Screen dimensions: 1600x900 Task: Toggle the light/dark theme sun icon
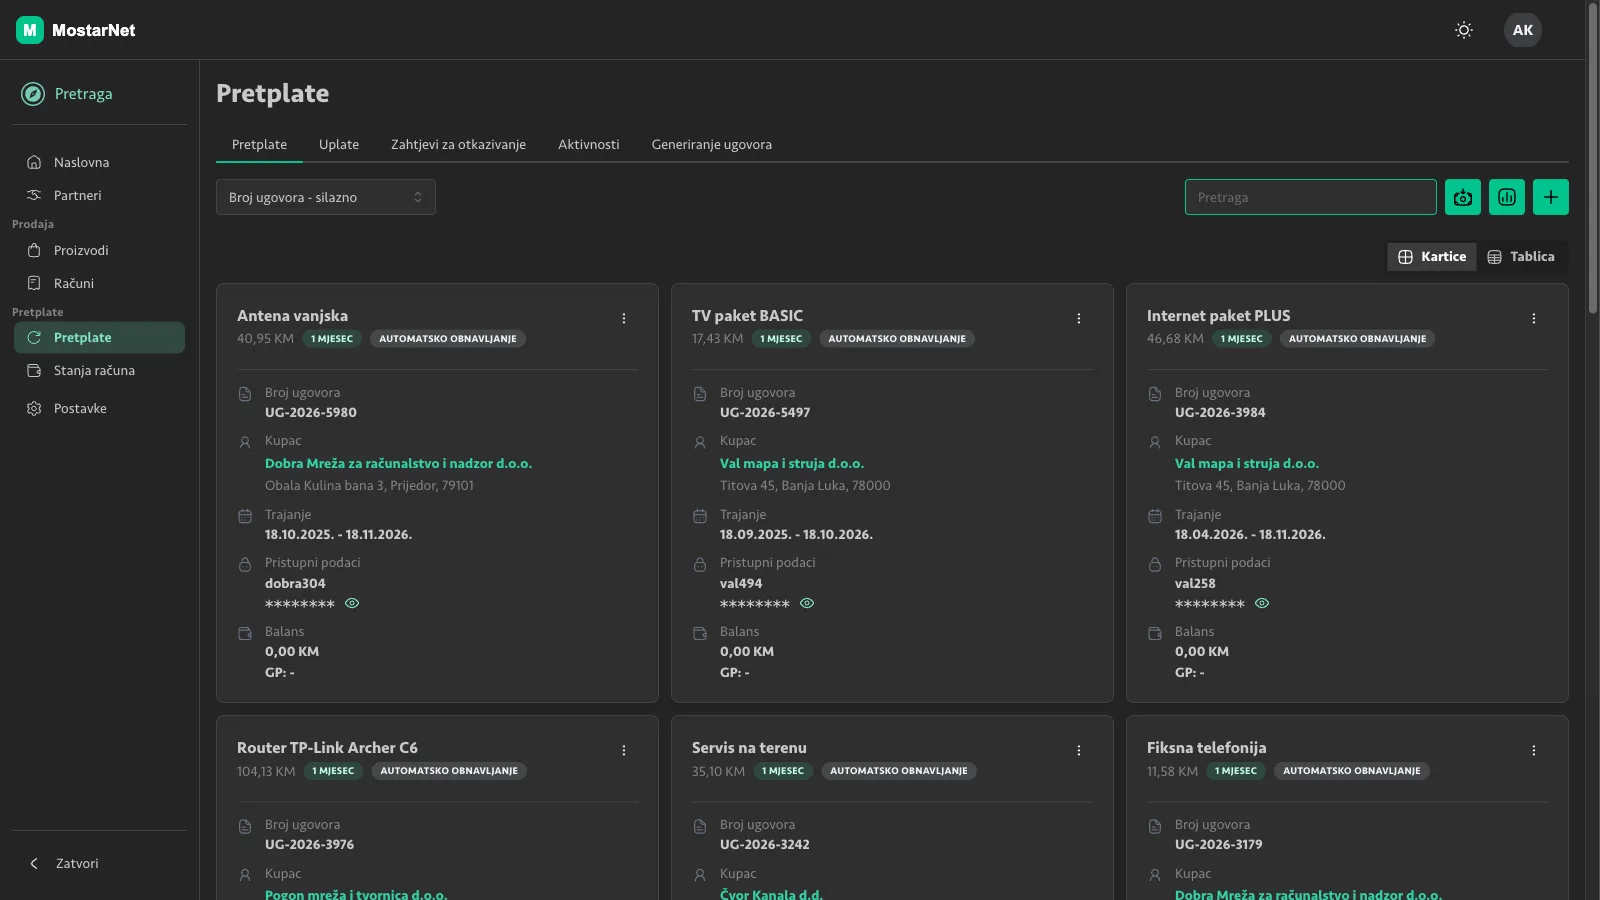pos(1464,30)
